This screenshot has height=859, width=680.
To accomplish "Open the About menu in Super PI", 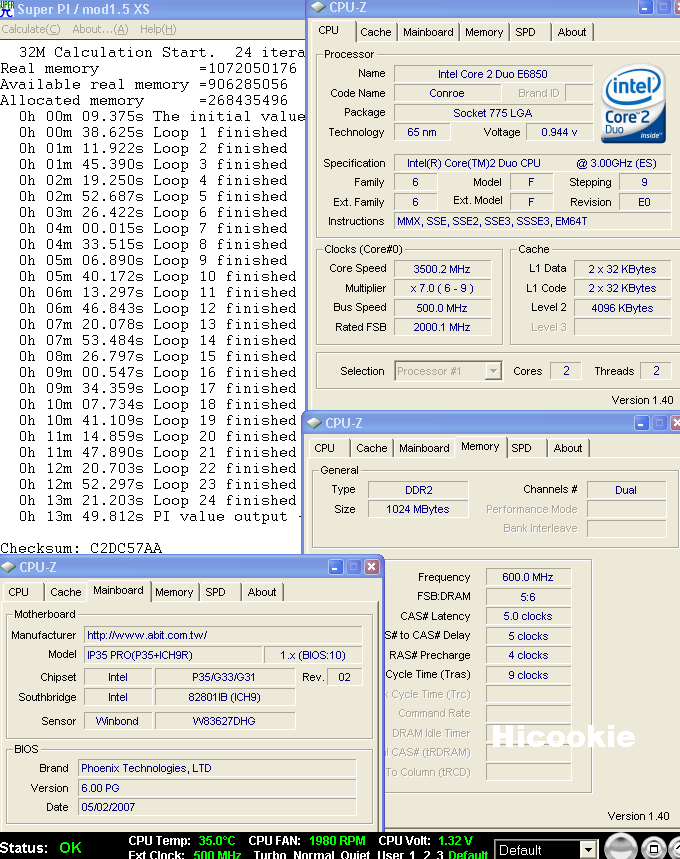I will point(100,29).
